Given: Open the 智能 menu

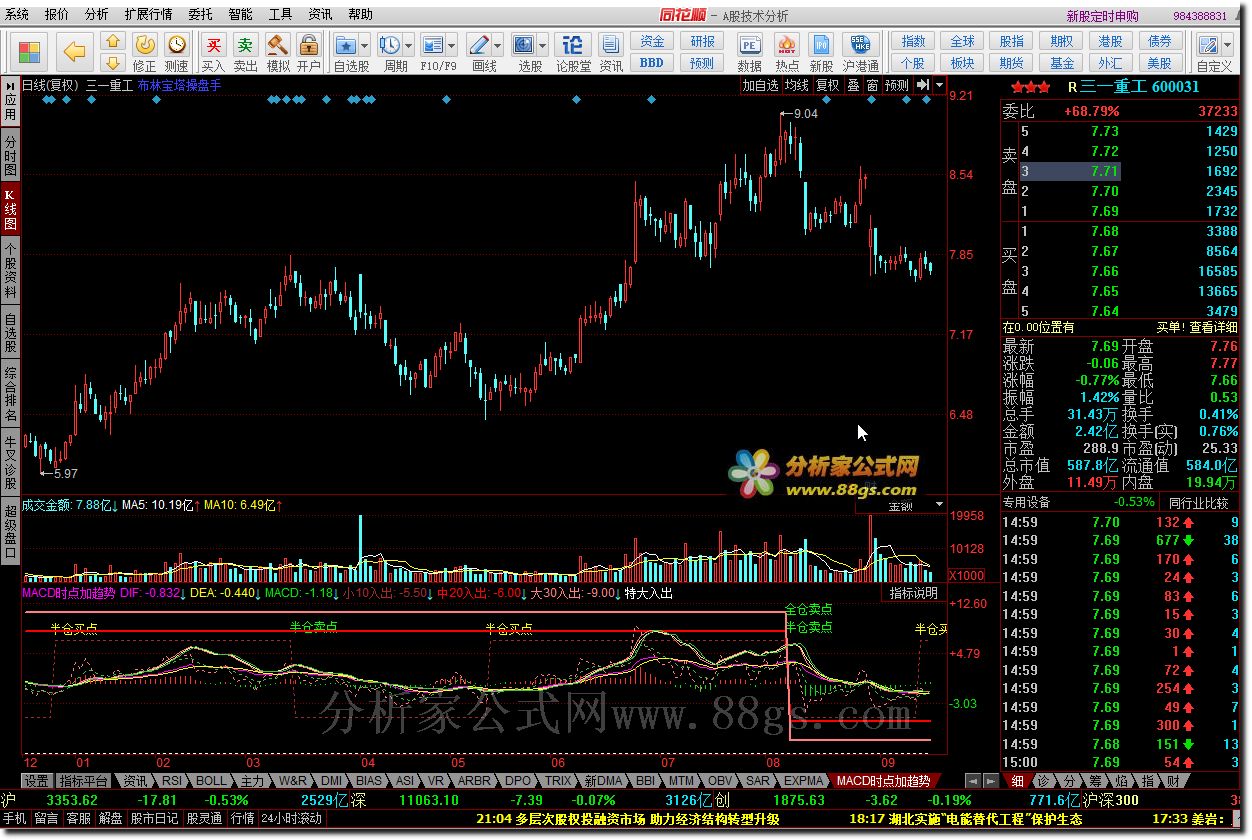Looking at the screenshot, I should click(240, 15).
